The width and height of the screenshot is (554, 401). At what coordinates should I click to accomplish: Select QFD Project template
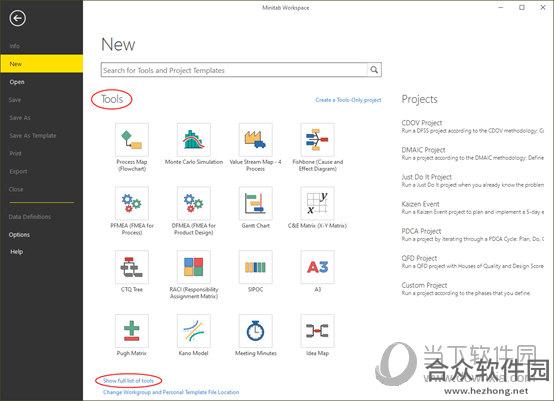[472, 262]
